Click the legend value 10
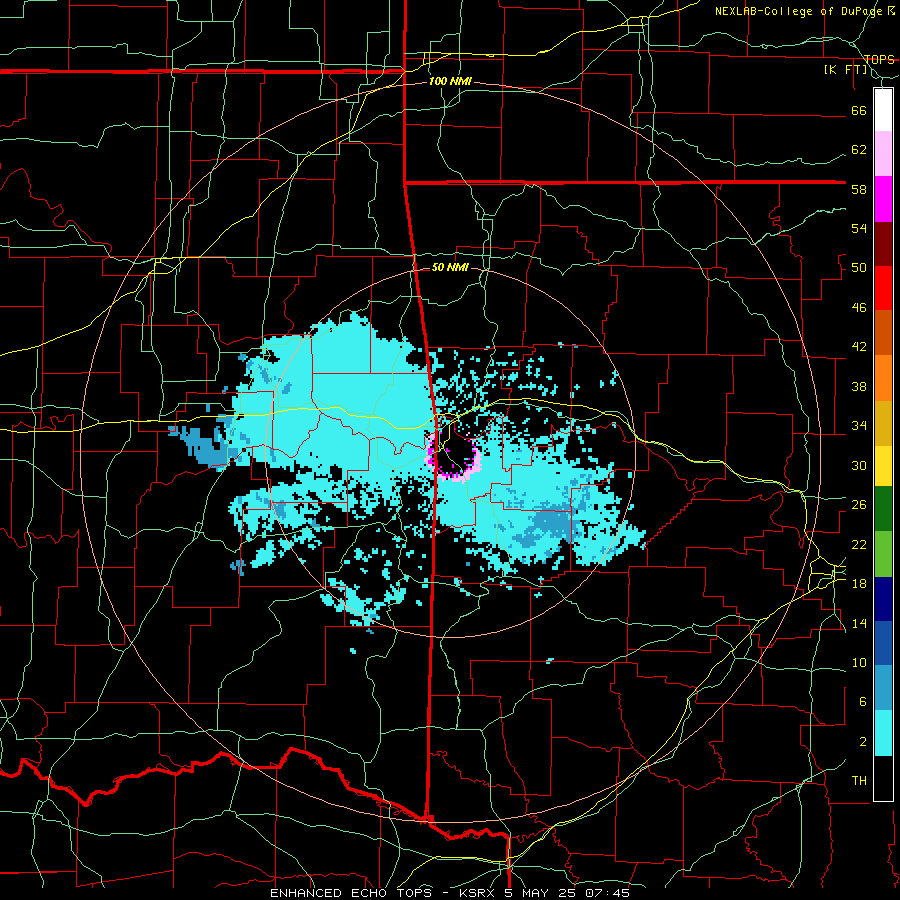 859,663
